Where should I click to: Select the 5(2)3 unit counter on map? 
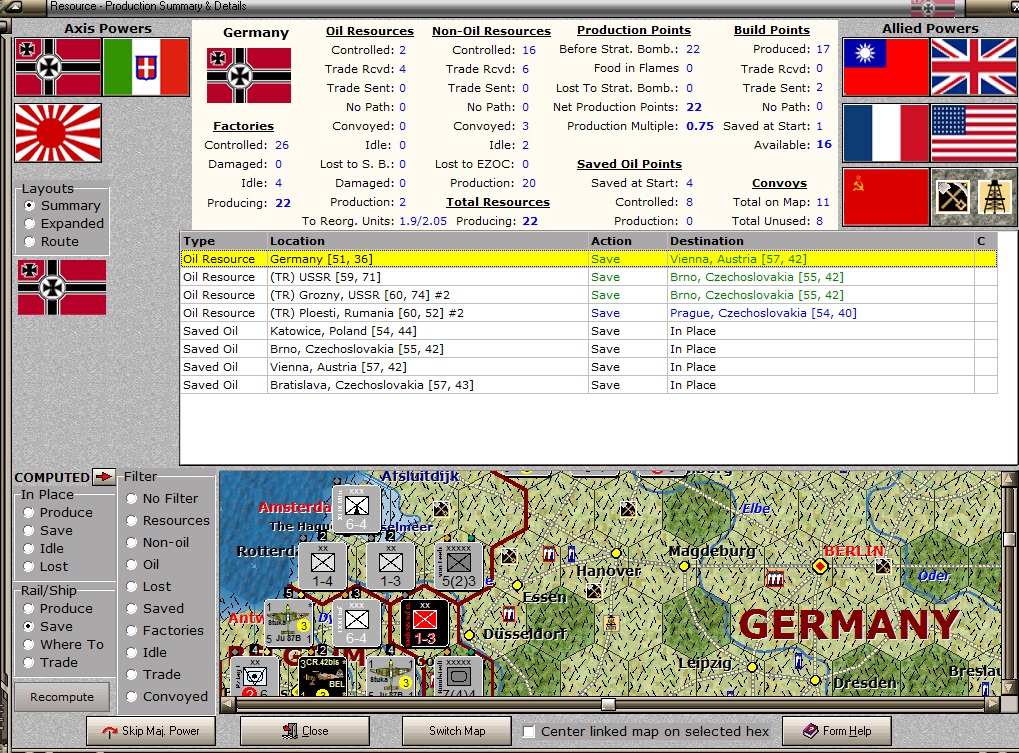[459, 567]
